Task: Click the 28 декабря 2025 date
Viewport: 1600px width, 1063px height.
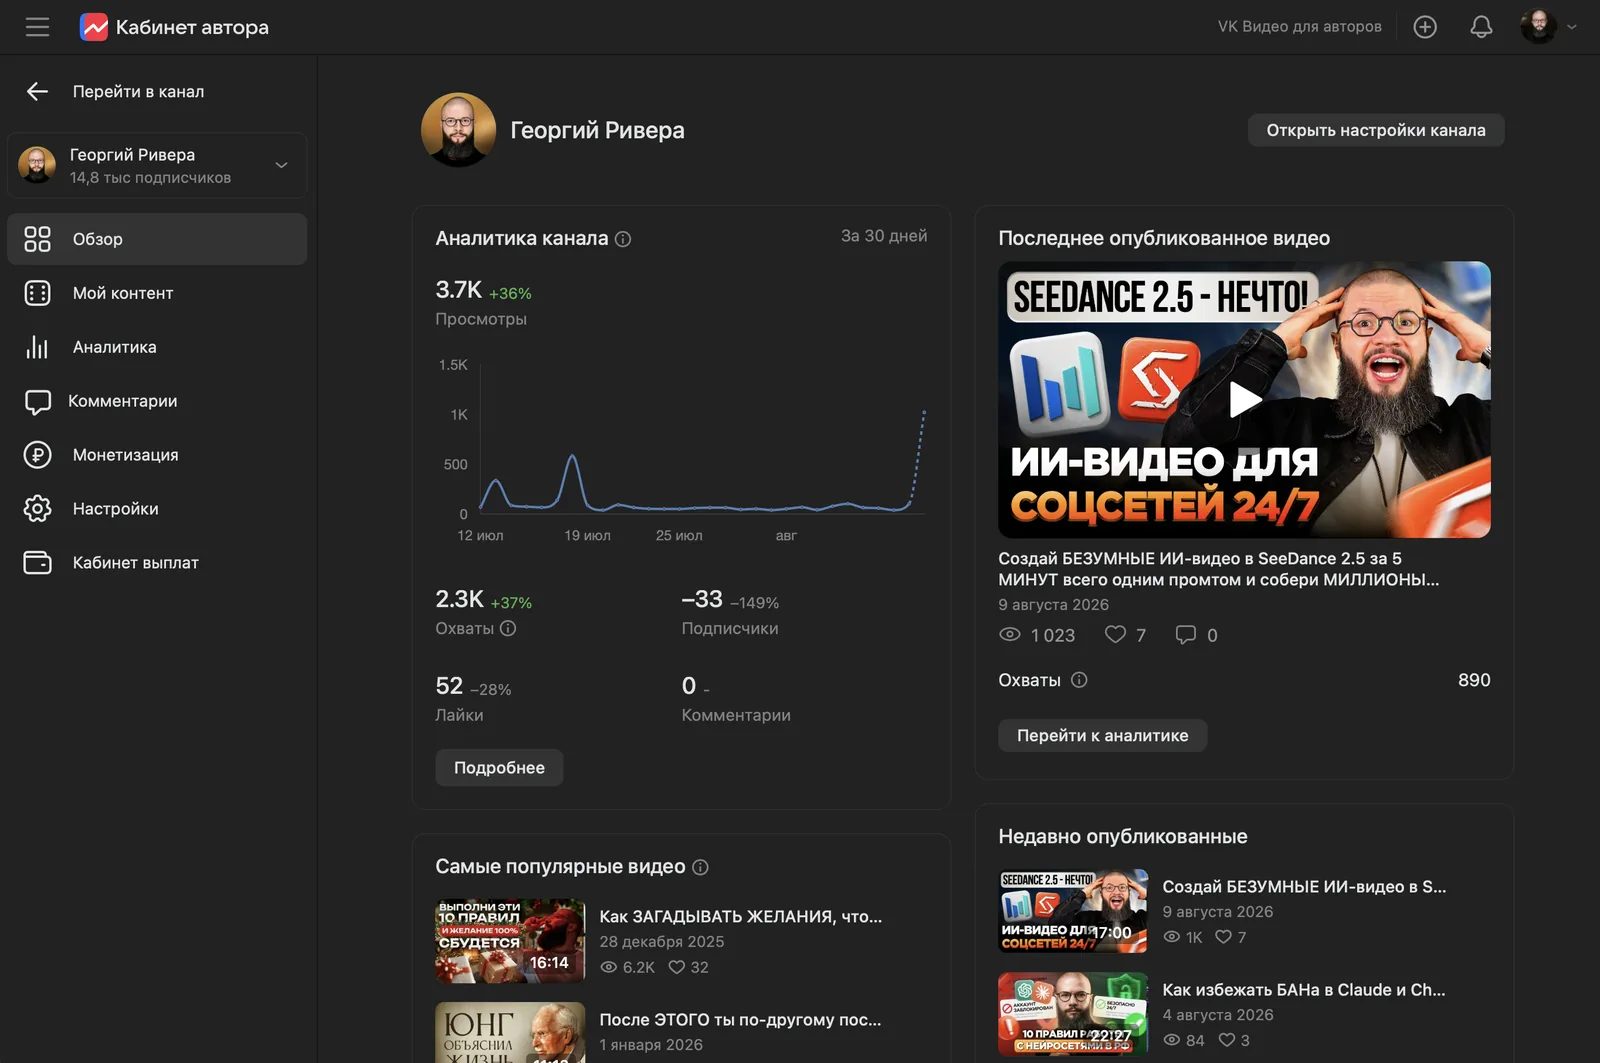Action: coord(661,942)
